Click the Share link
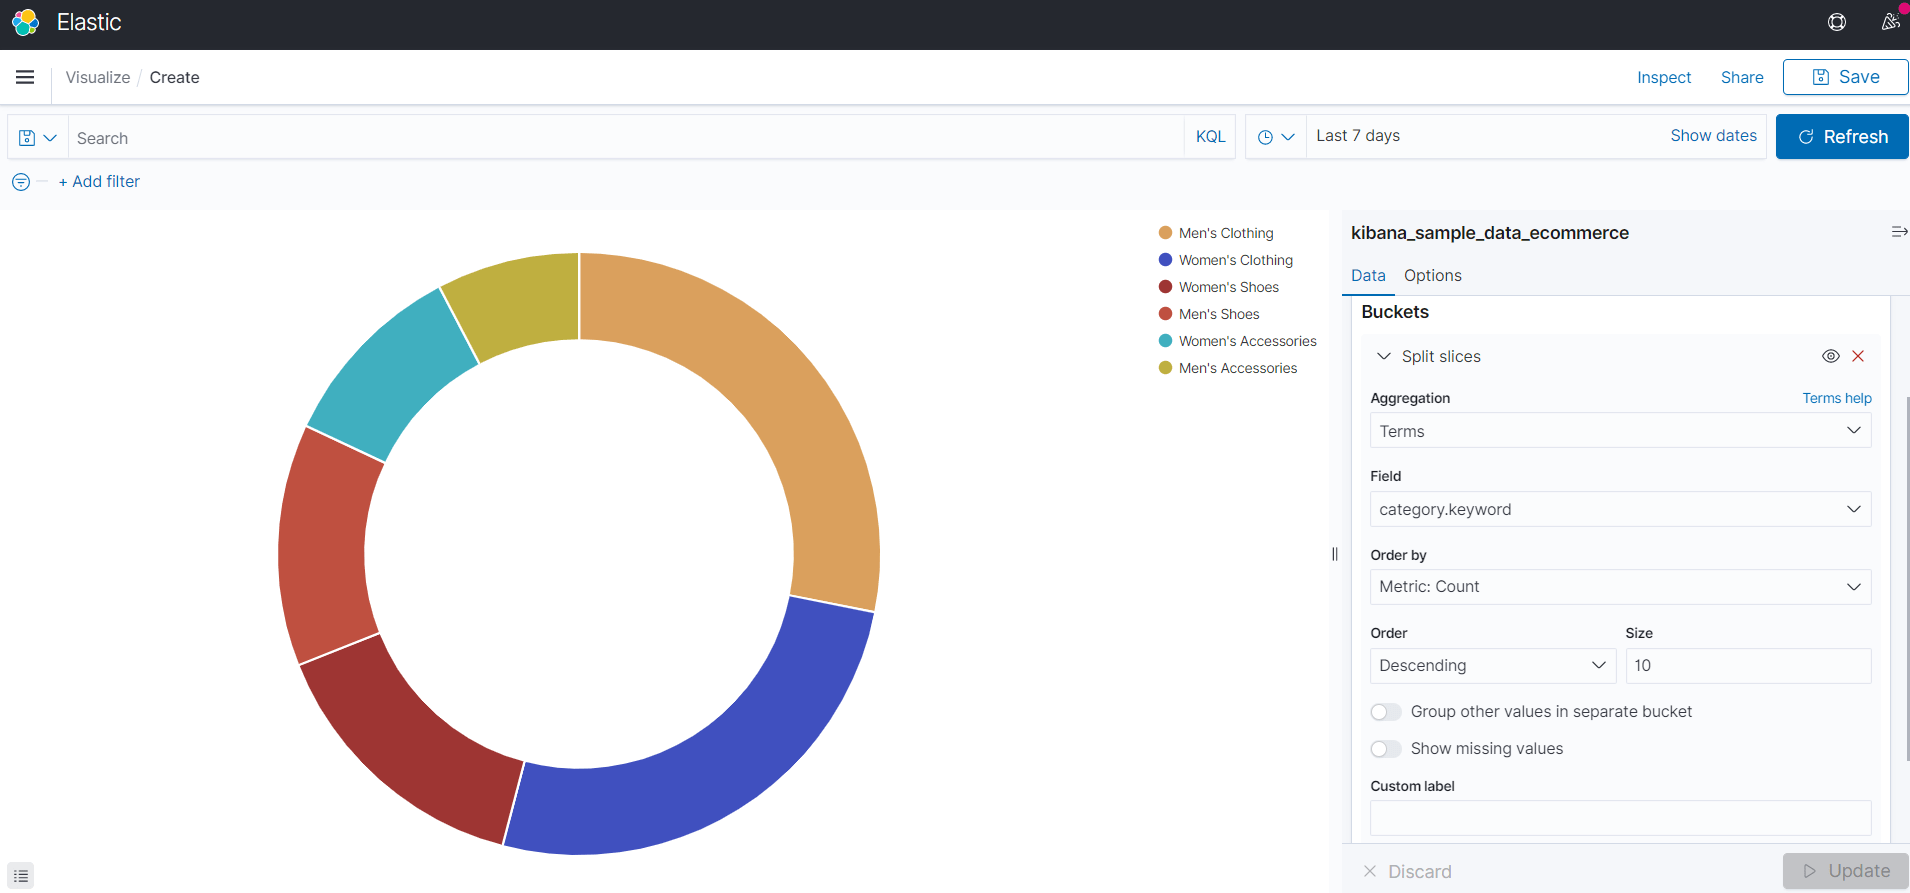 tap(1742, 77)
